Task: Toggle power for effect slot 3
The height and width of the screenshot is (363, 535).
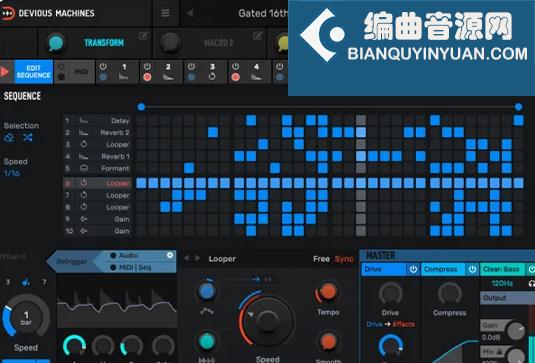Action: [191, 67]
